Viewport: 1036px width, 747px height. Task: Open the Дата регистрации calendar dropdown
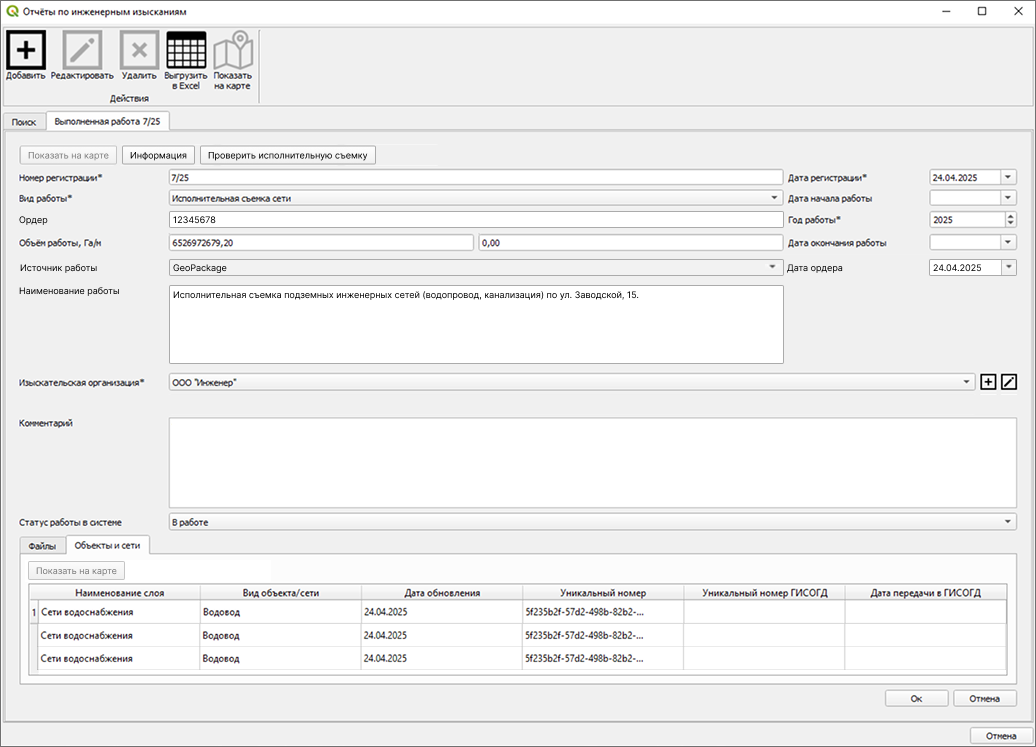coord(1009,177)
